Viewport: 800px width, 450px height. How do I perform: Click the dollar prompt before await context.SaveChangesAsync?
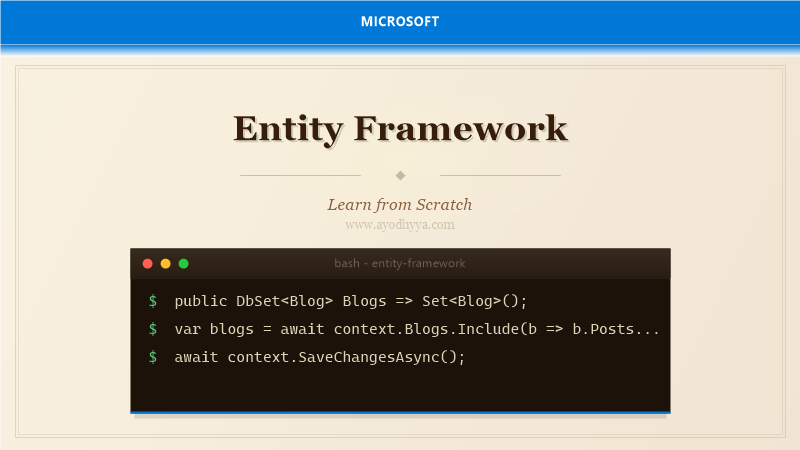(153, 357)
